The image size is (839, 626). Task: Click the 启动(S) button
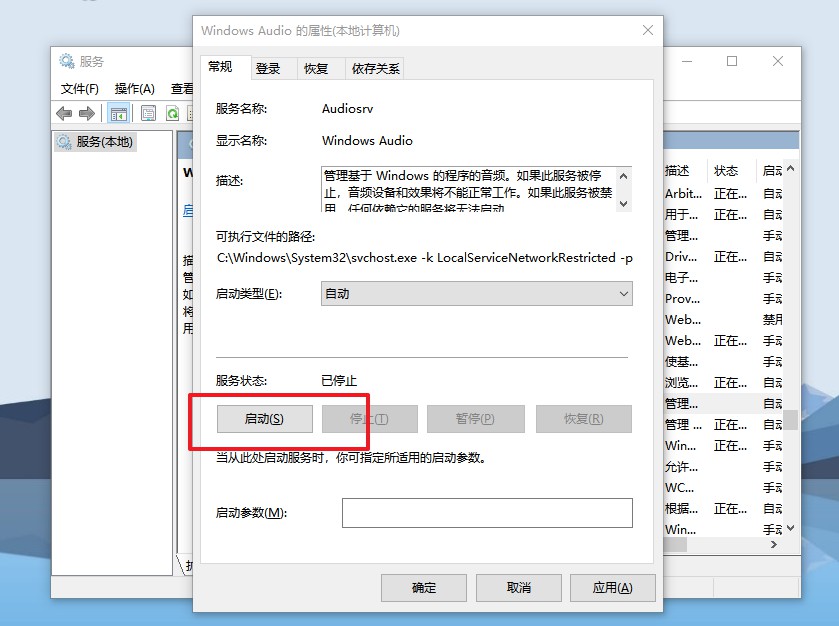pyautogui.click(x=264, y=418)
